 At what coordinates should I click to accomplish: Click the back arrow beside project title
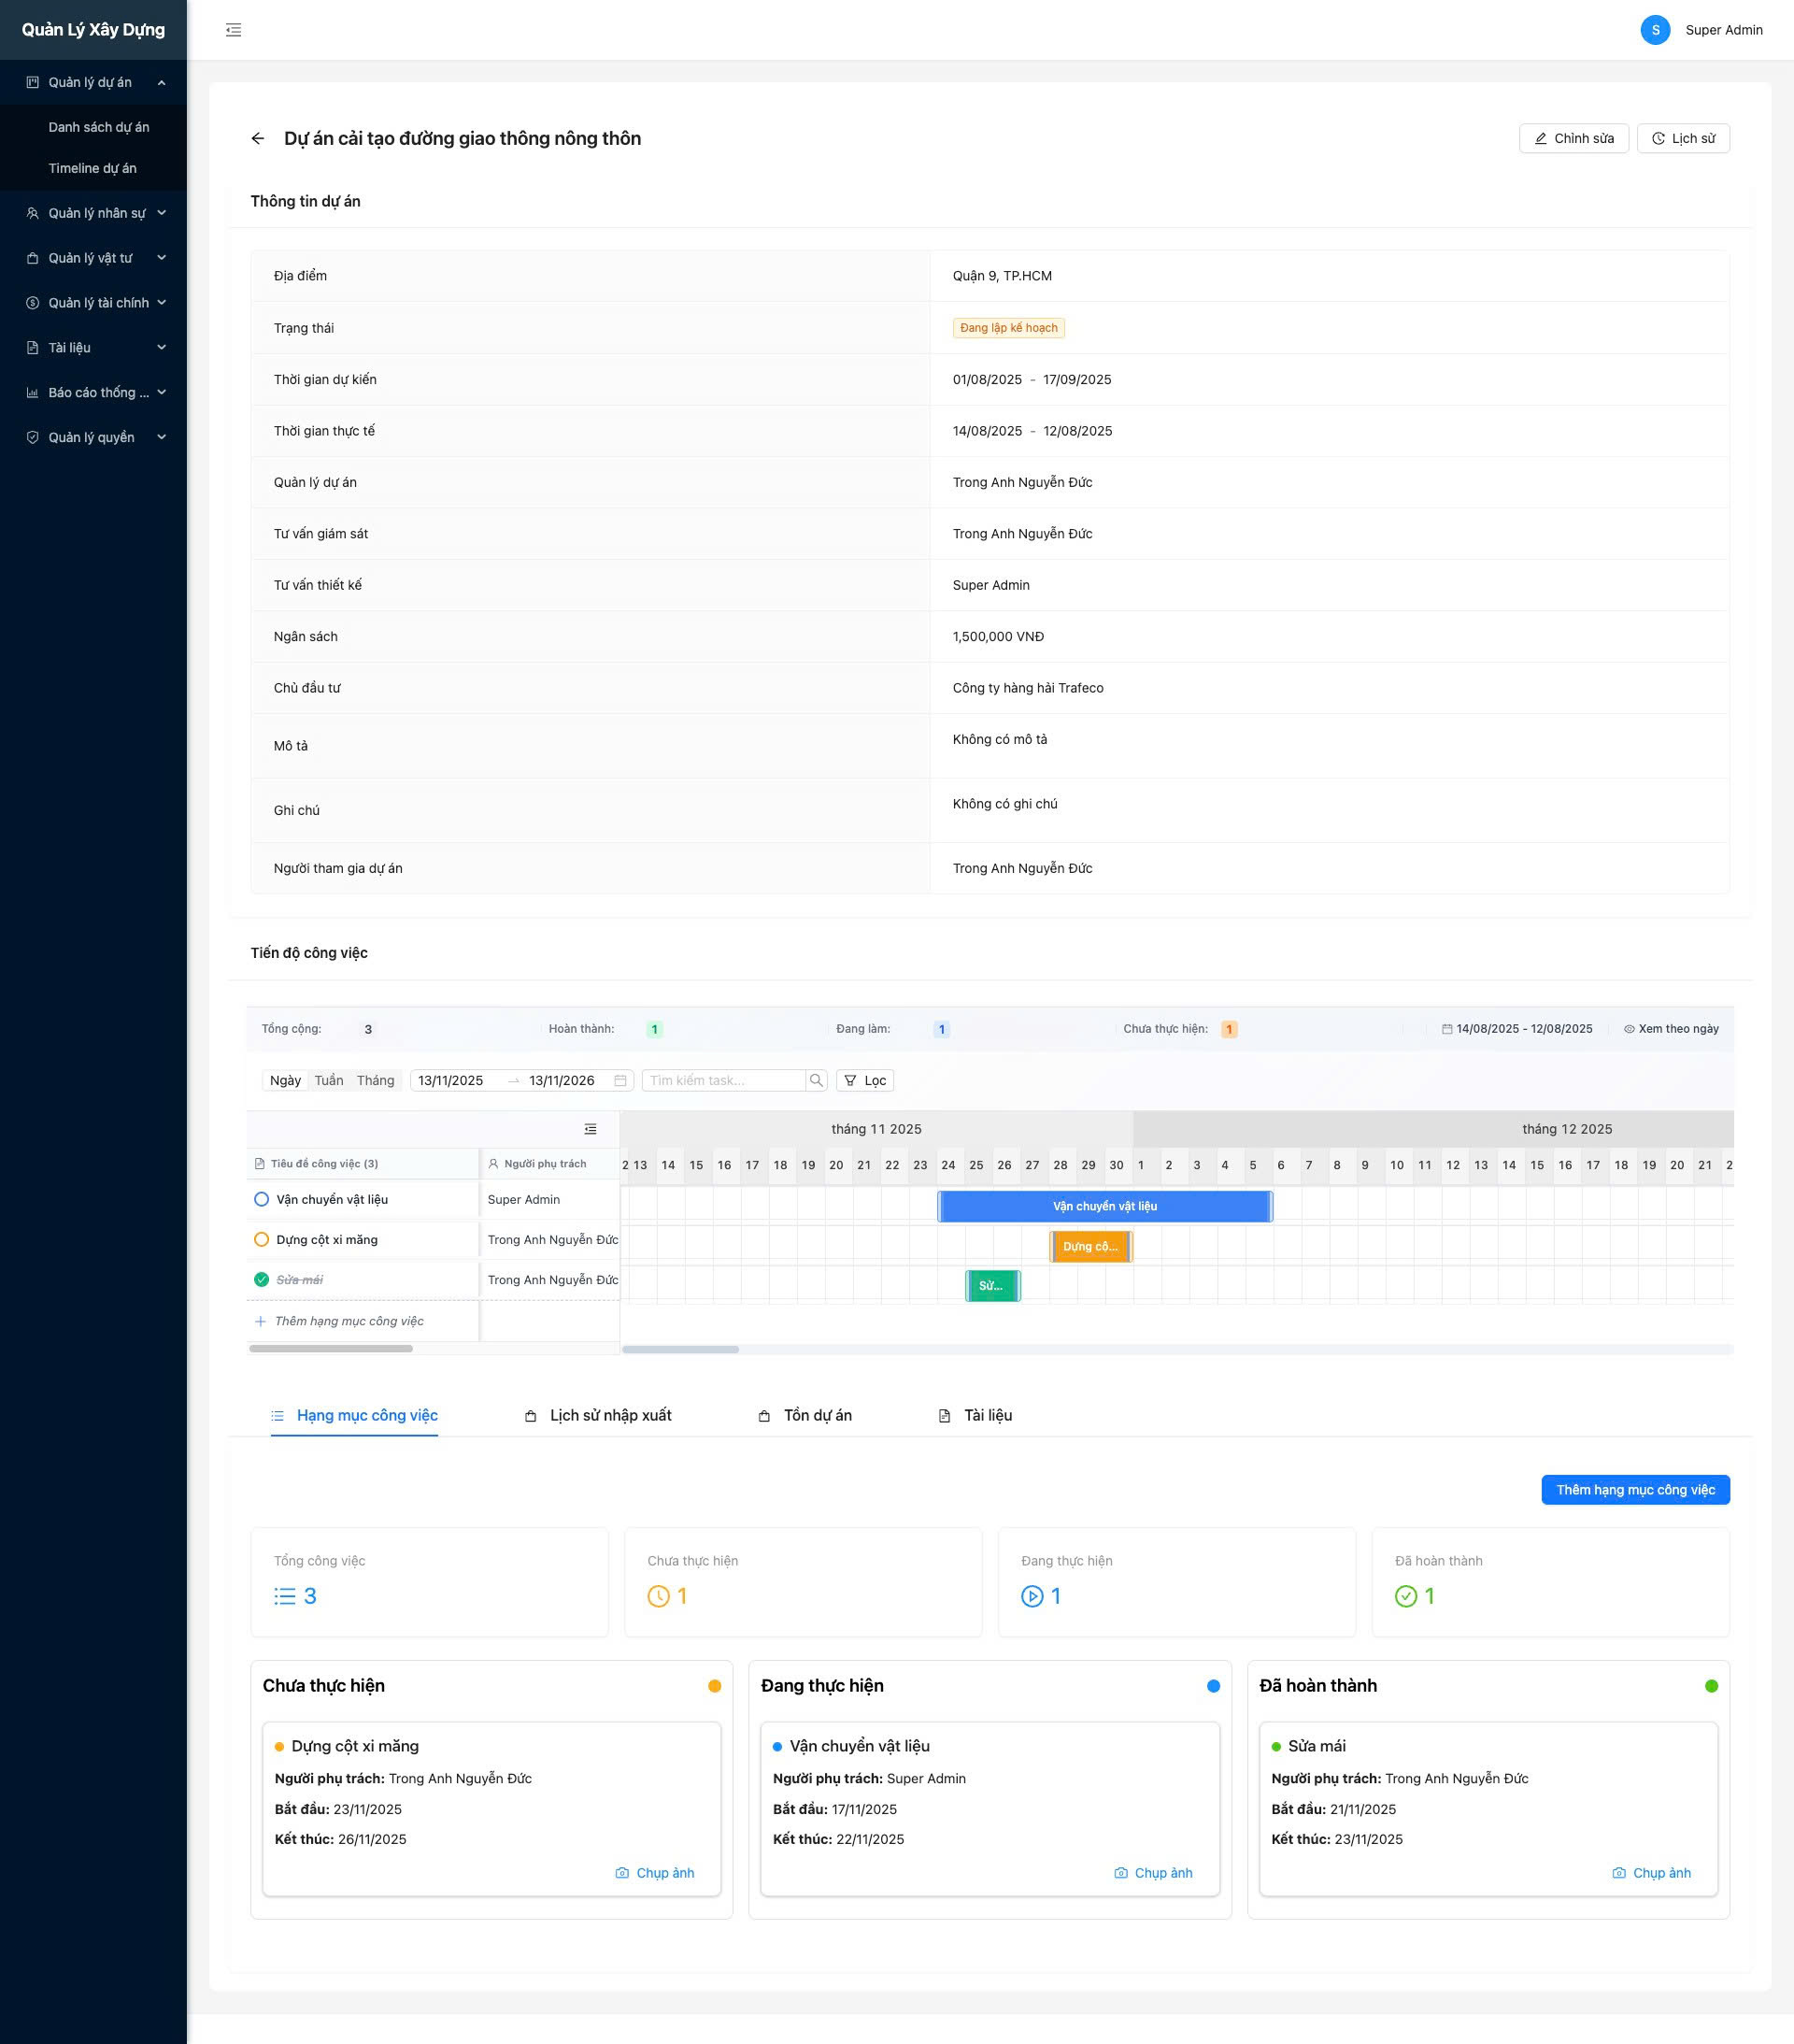pos(258,139)
